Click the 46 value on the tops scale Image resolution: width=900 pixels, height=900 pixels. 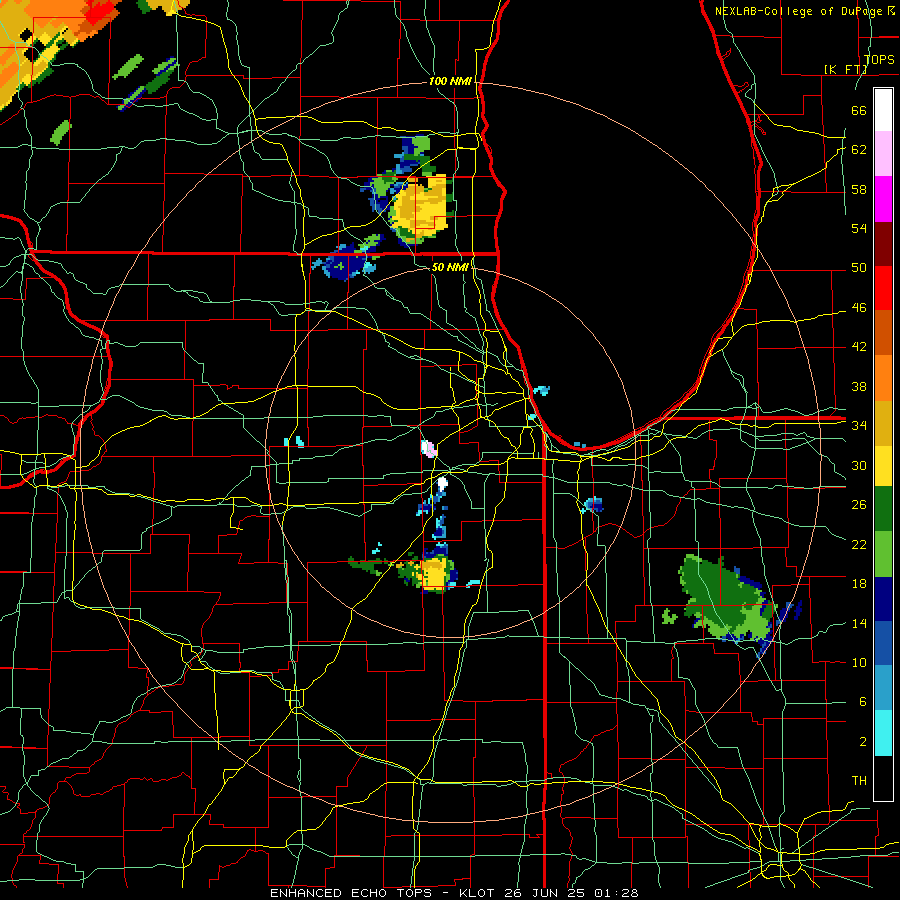[859, 308]
